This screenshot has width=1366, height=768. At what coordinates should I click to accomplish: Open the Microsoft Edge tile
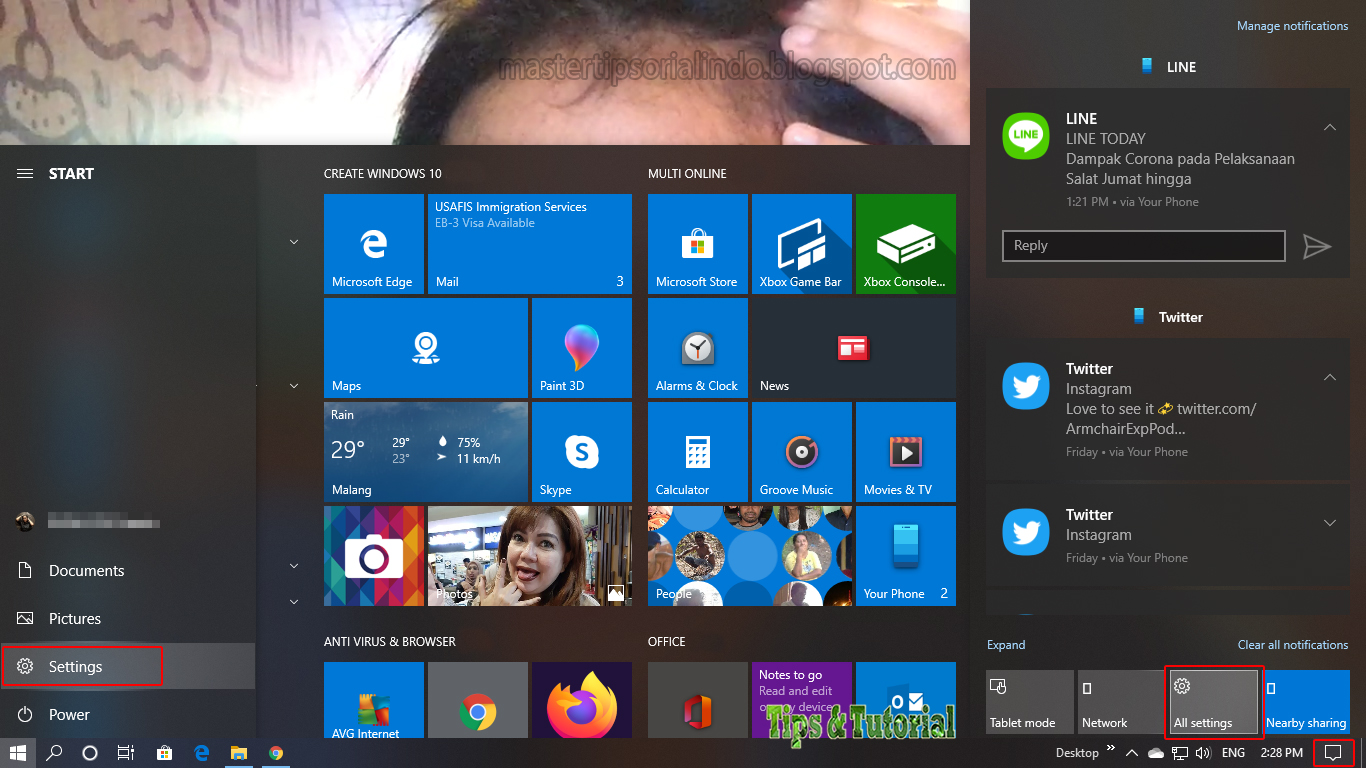374,243
